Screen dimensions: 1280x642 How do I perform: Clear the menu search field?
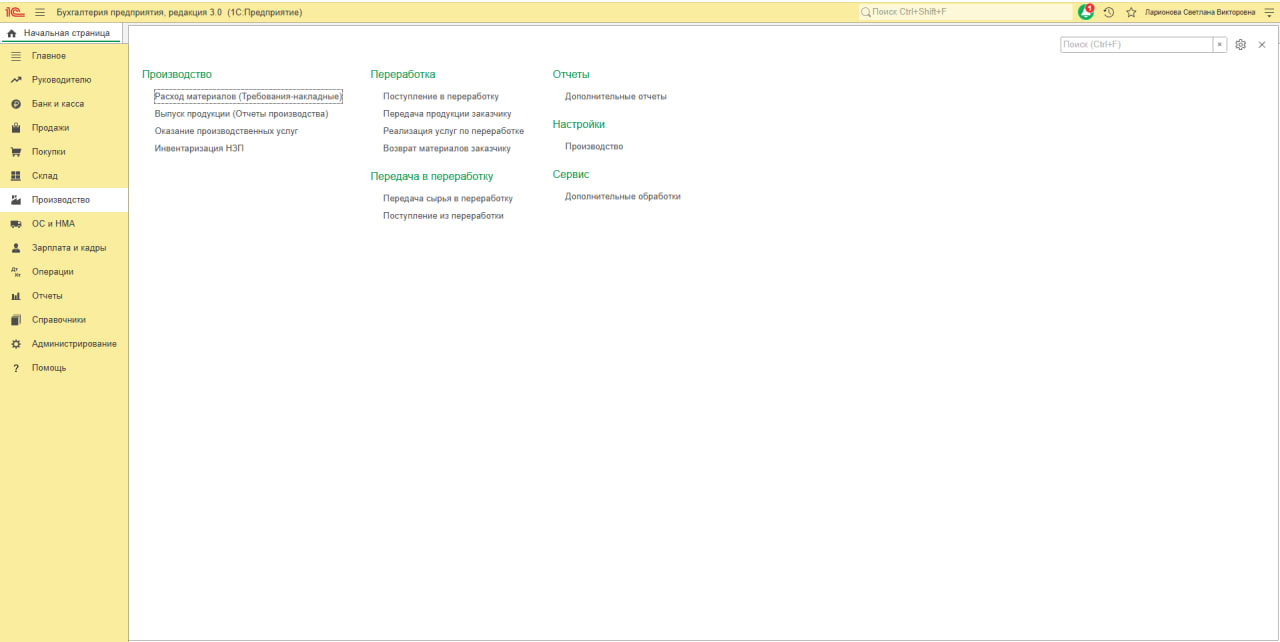coord(1220,45)
